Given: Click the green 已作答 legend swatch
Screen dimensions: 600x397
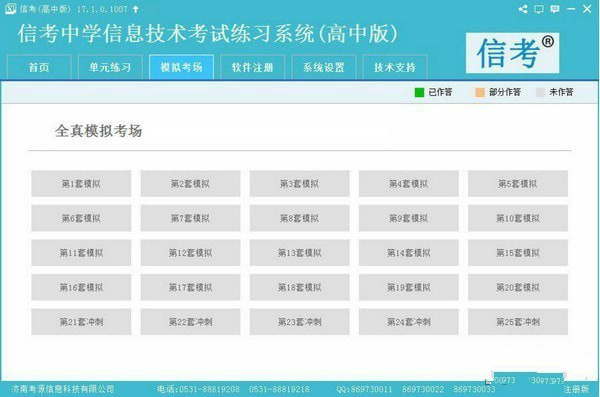Looking at the screenshot, I should (419, 92).
